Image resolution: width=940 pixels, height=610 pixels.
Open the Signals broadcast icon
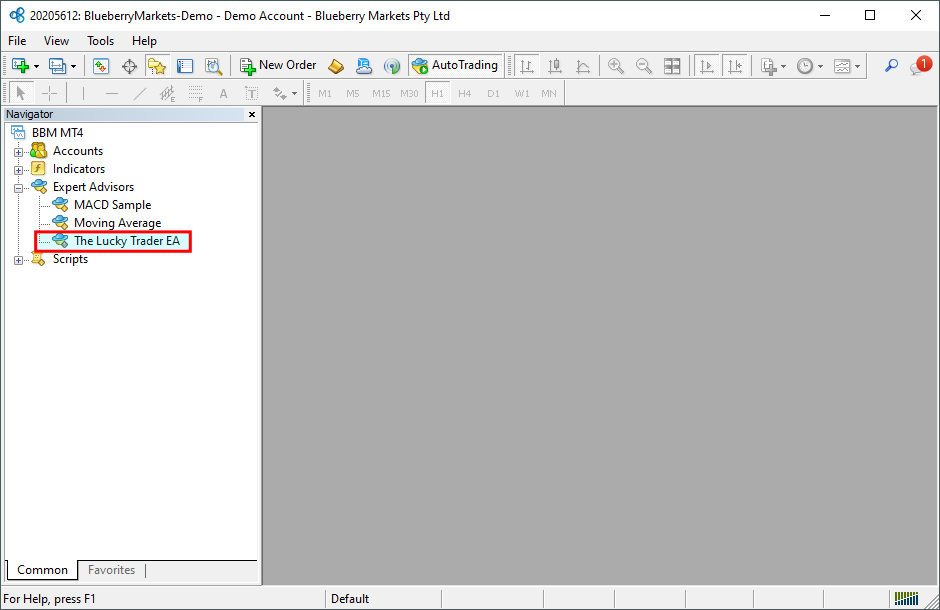392,65
